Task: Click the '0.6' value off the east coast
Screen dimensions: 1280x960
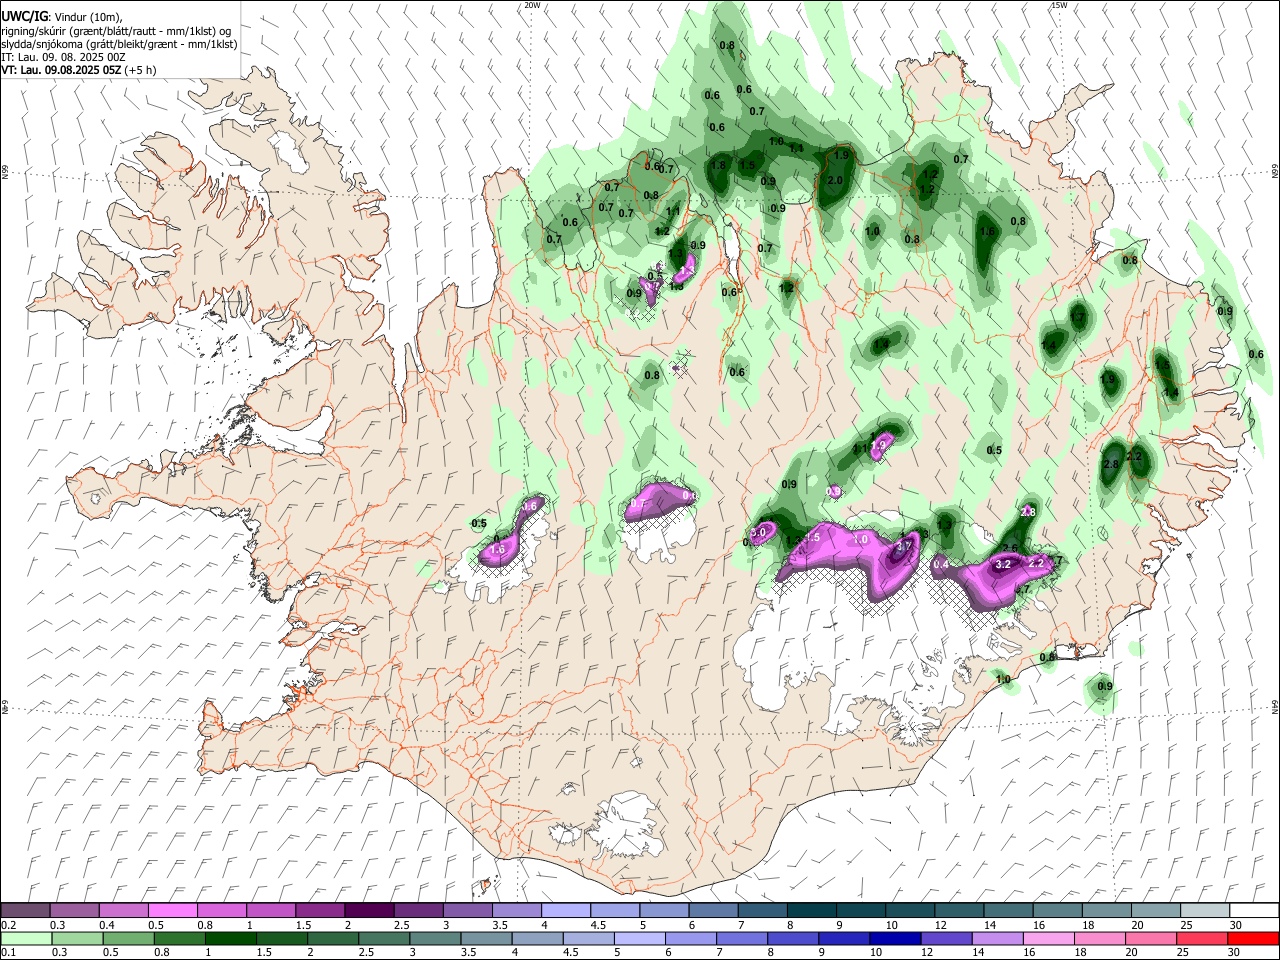Action: tap(1256, 354)
